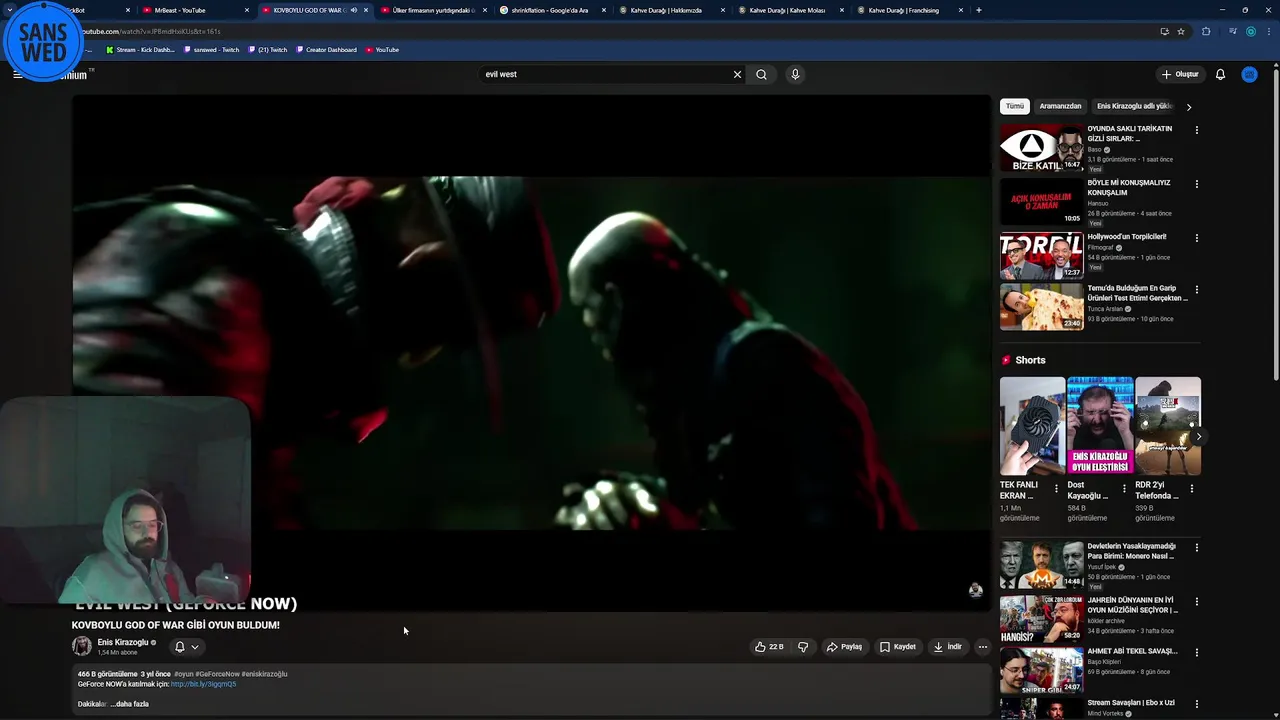
Task: Click the Kaydet save button
Action: tap(898, 647)
